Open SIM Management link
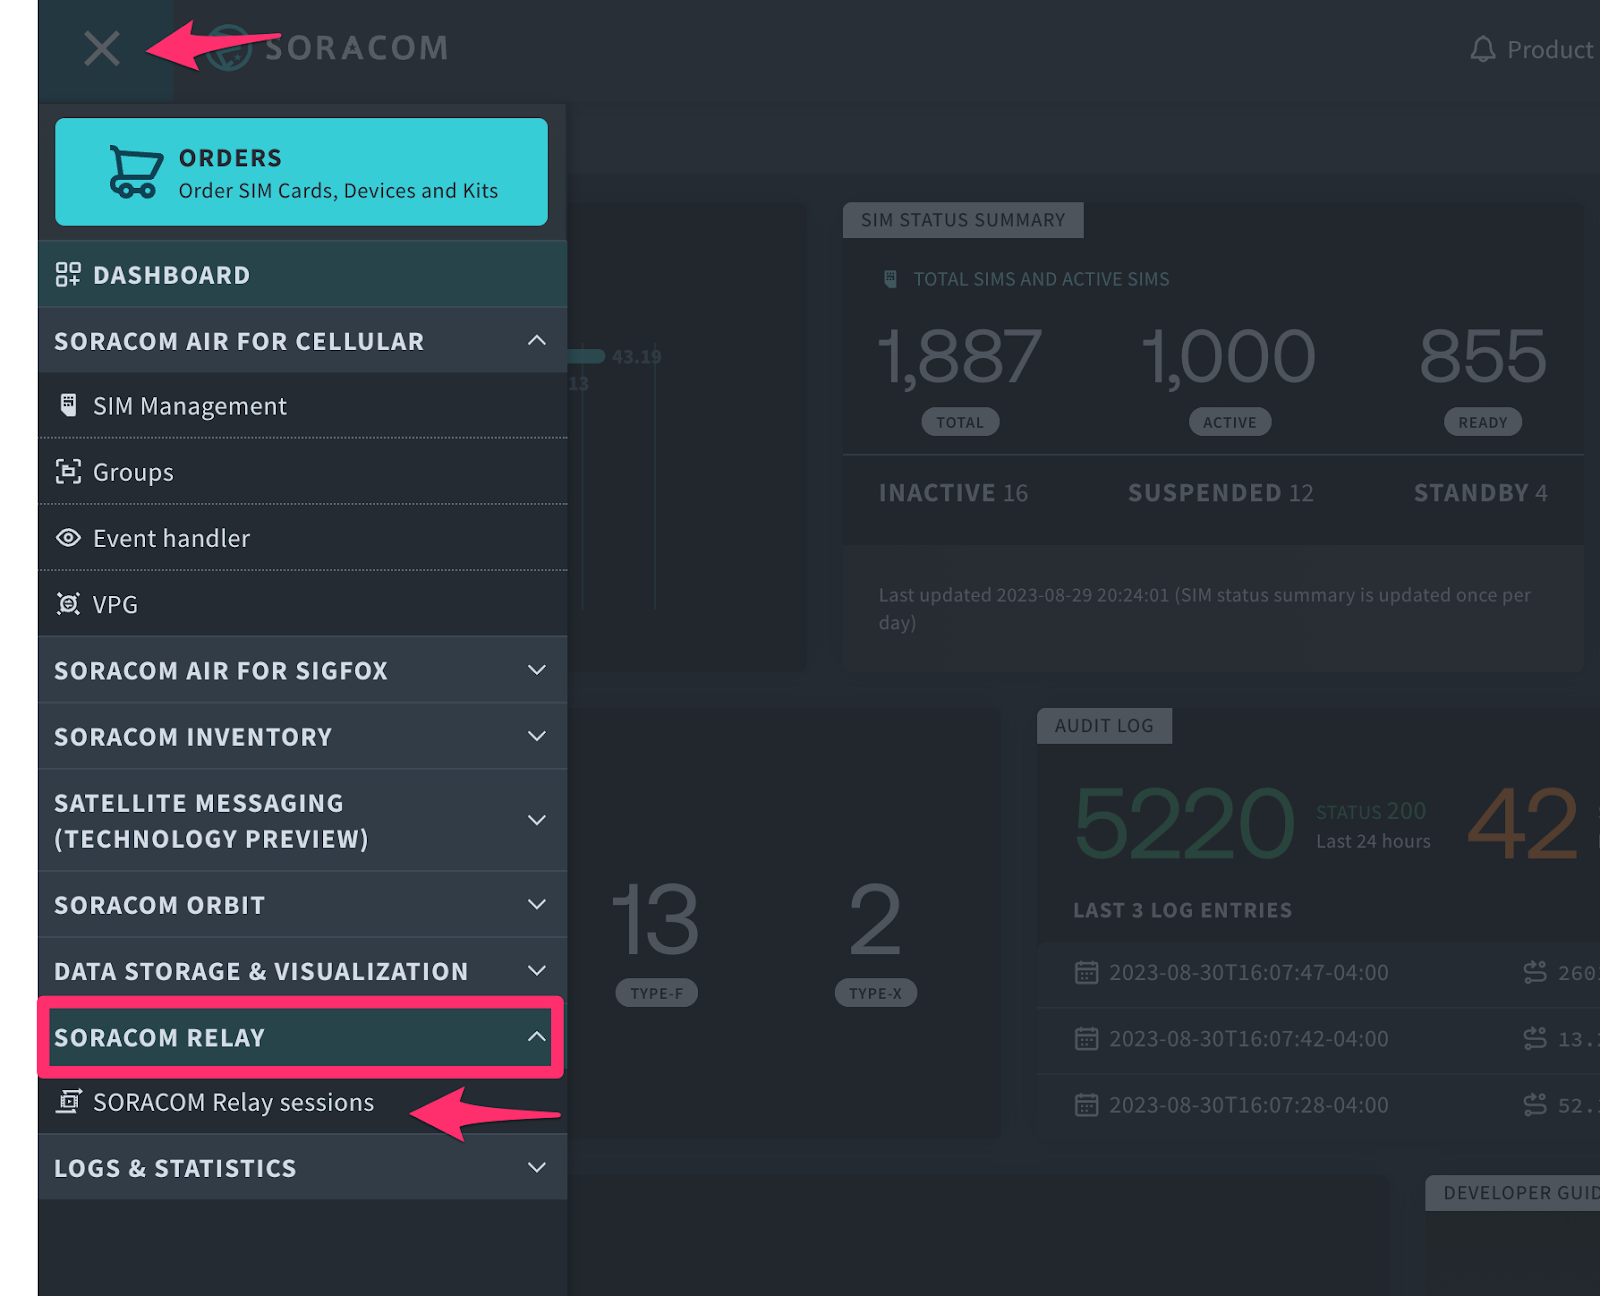This screenshot has height=1296, width=1600. pyautogui.click(x=190, y=405)
